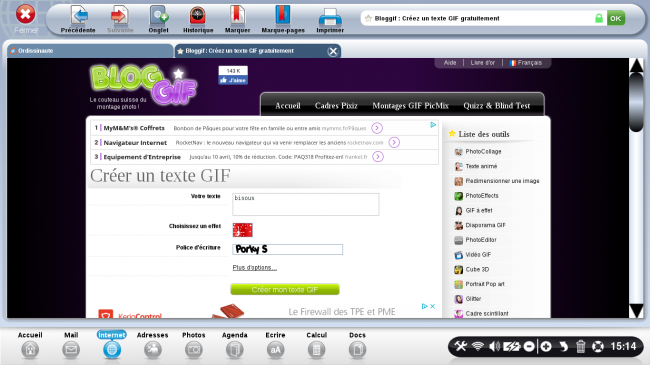
Task: Go back with the Précédente arrow
Action: click(x=78, y=19)
